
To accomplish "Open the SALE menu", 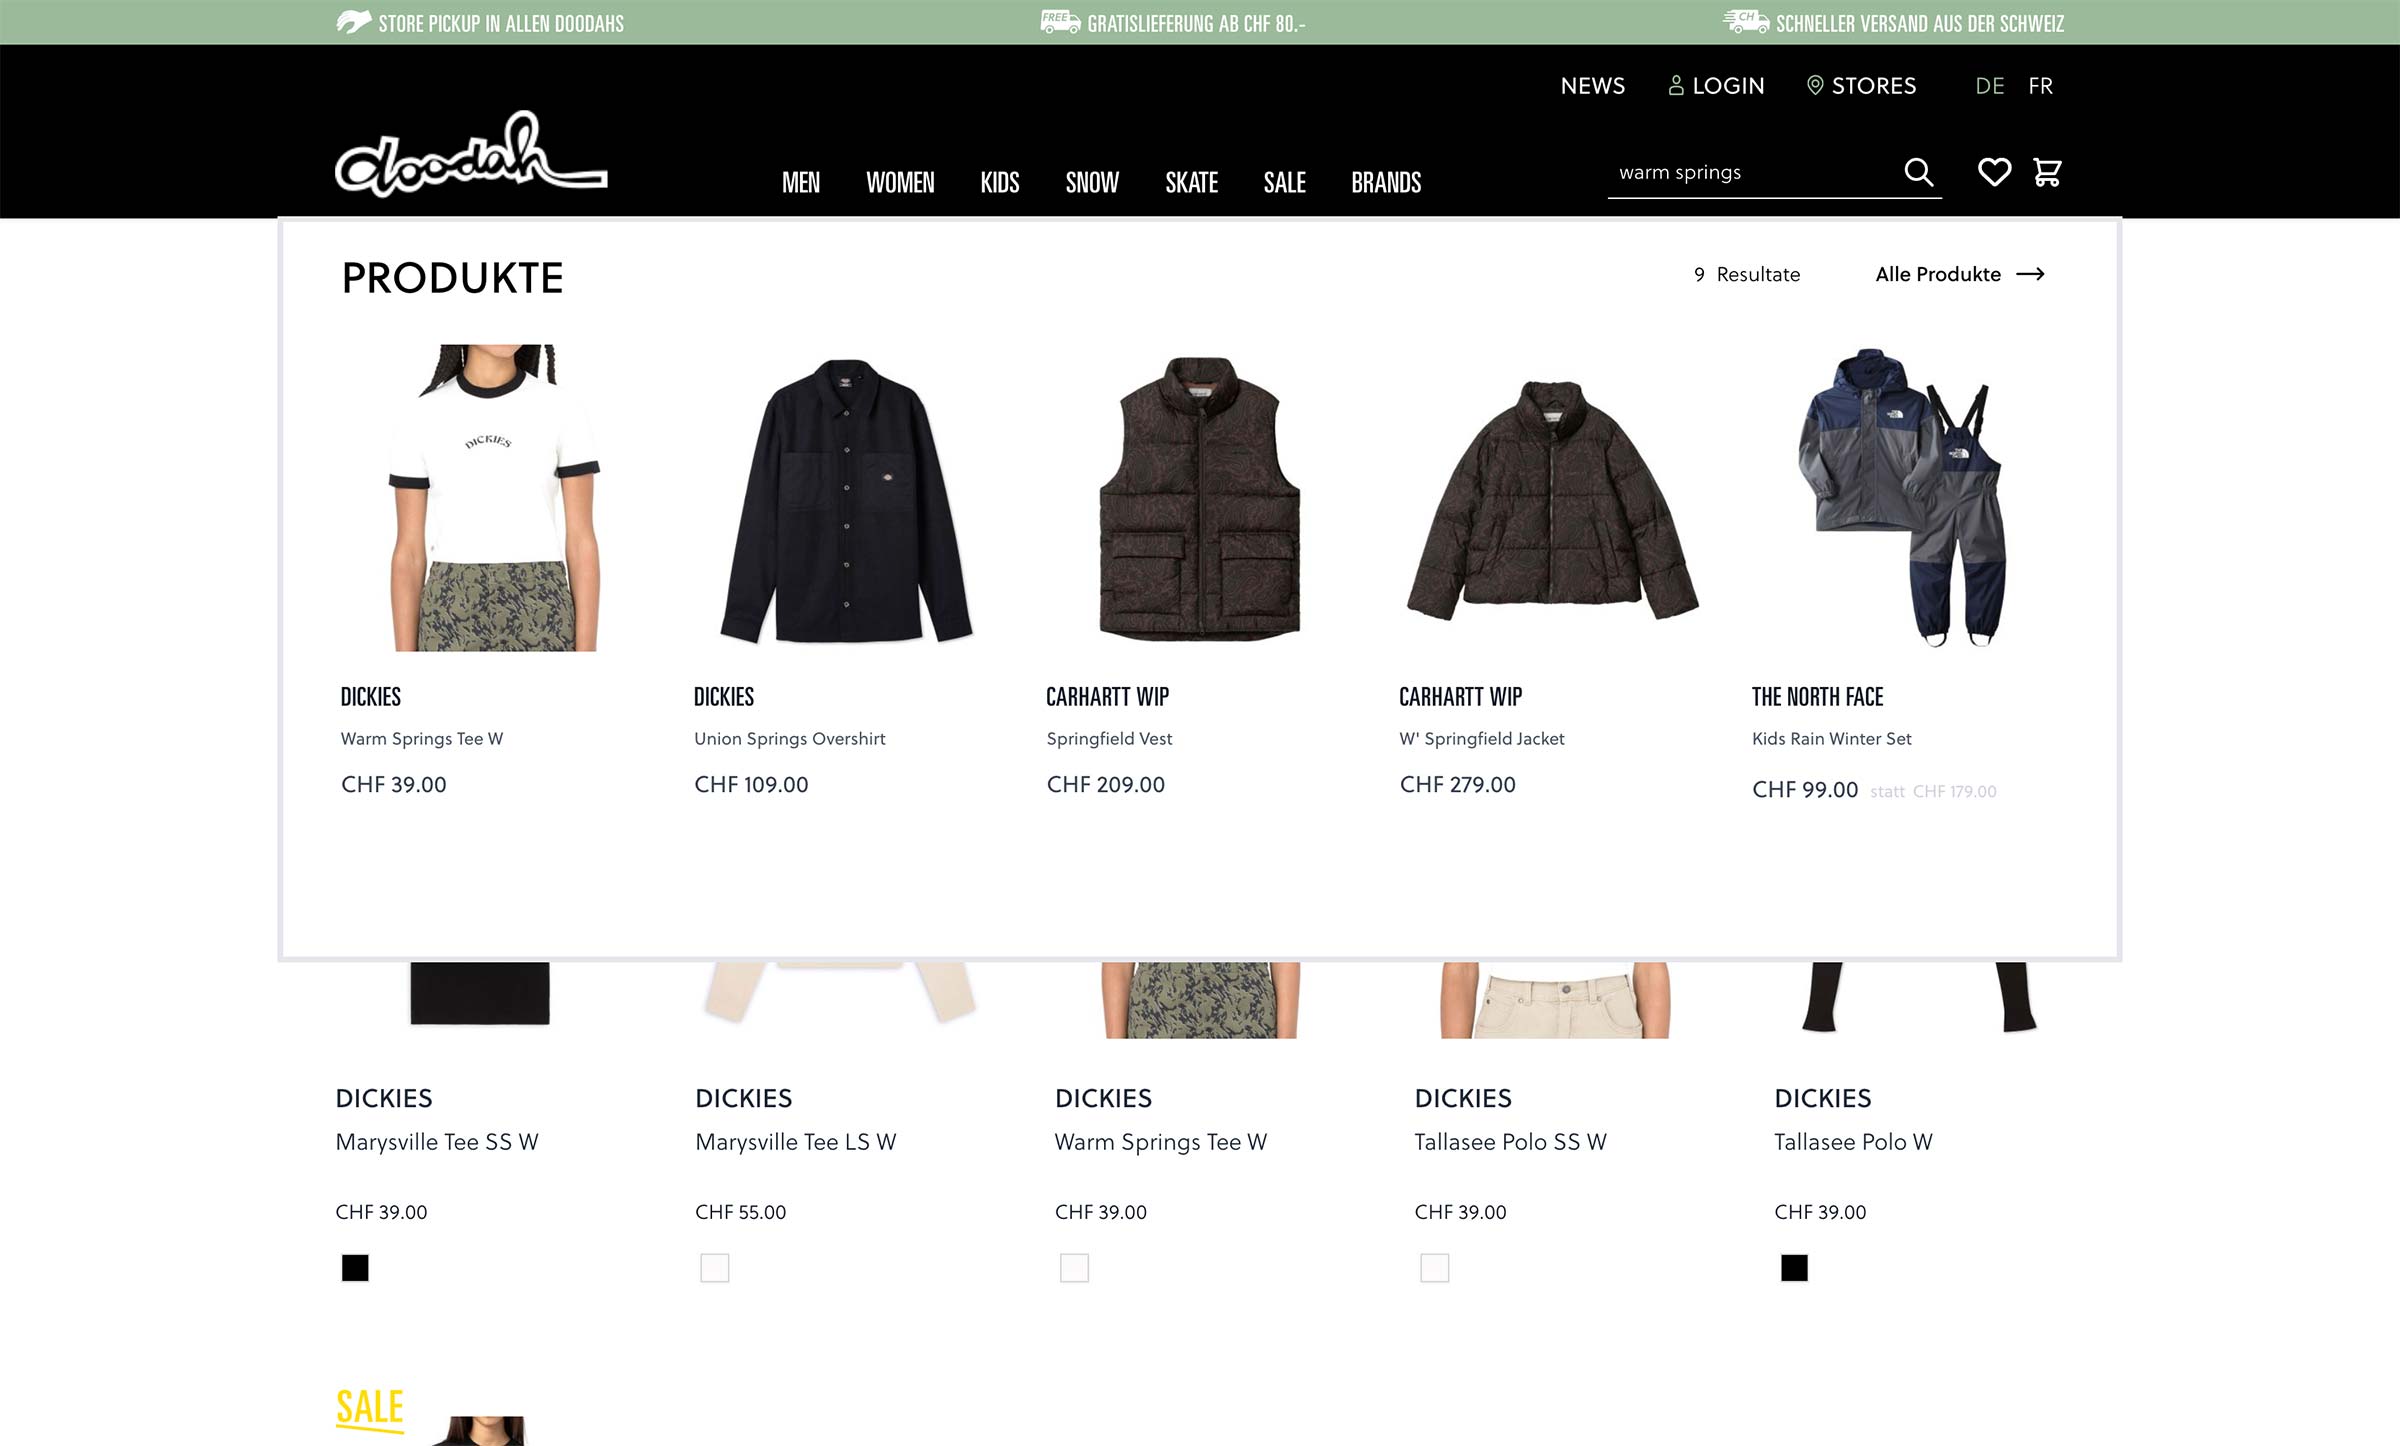I will coord(1284,182).
